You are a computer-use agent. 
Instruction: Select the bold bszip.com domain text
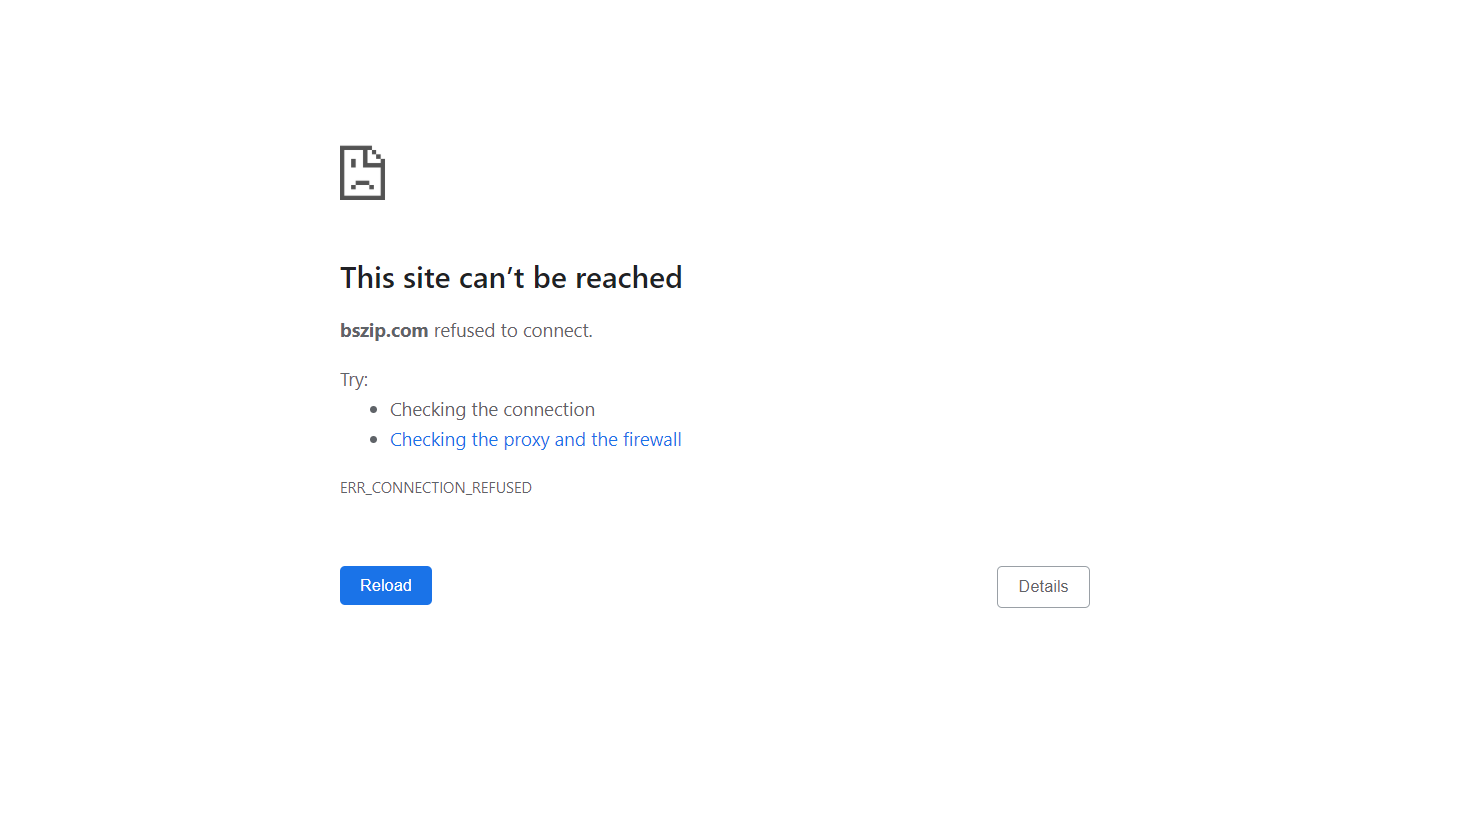pos(384,331)
